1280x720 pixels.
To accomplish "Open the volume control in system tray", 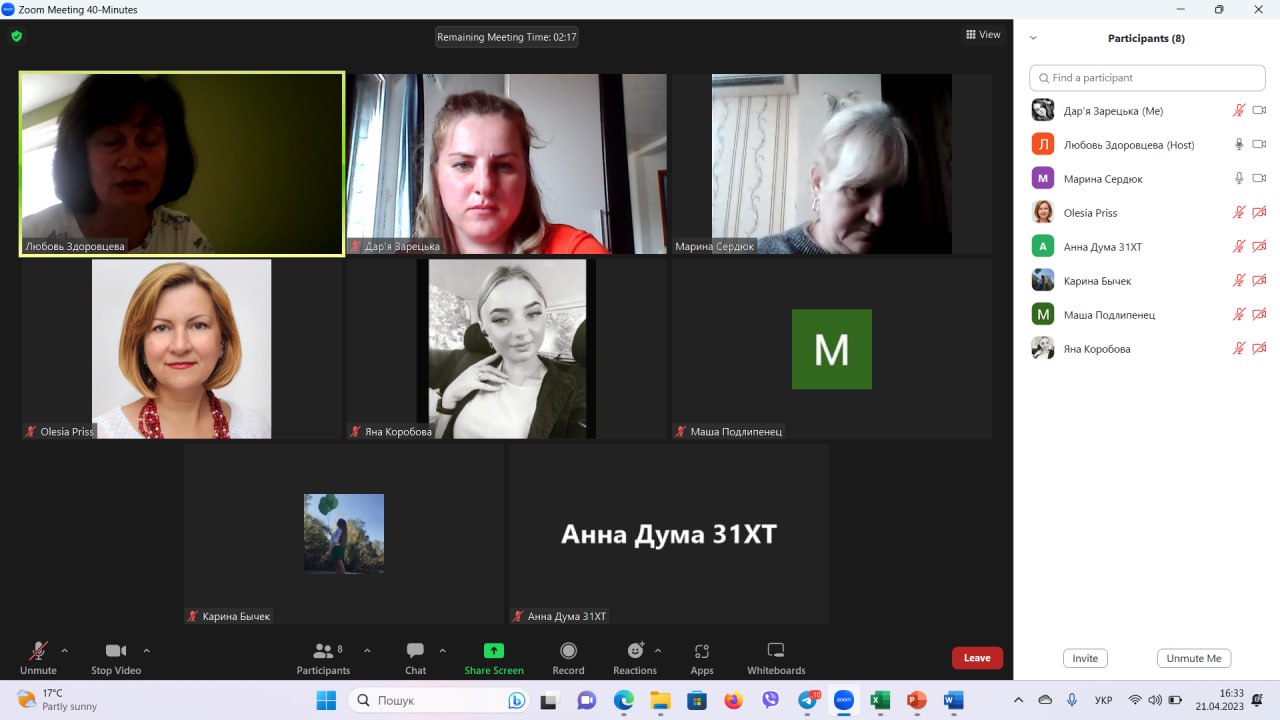I will pyautogui.click(x=1155, y=700).
